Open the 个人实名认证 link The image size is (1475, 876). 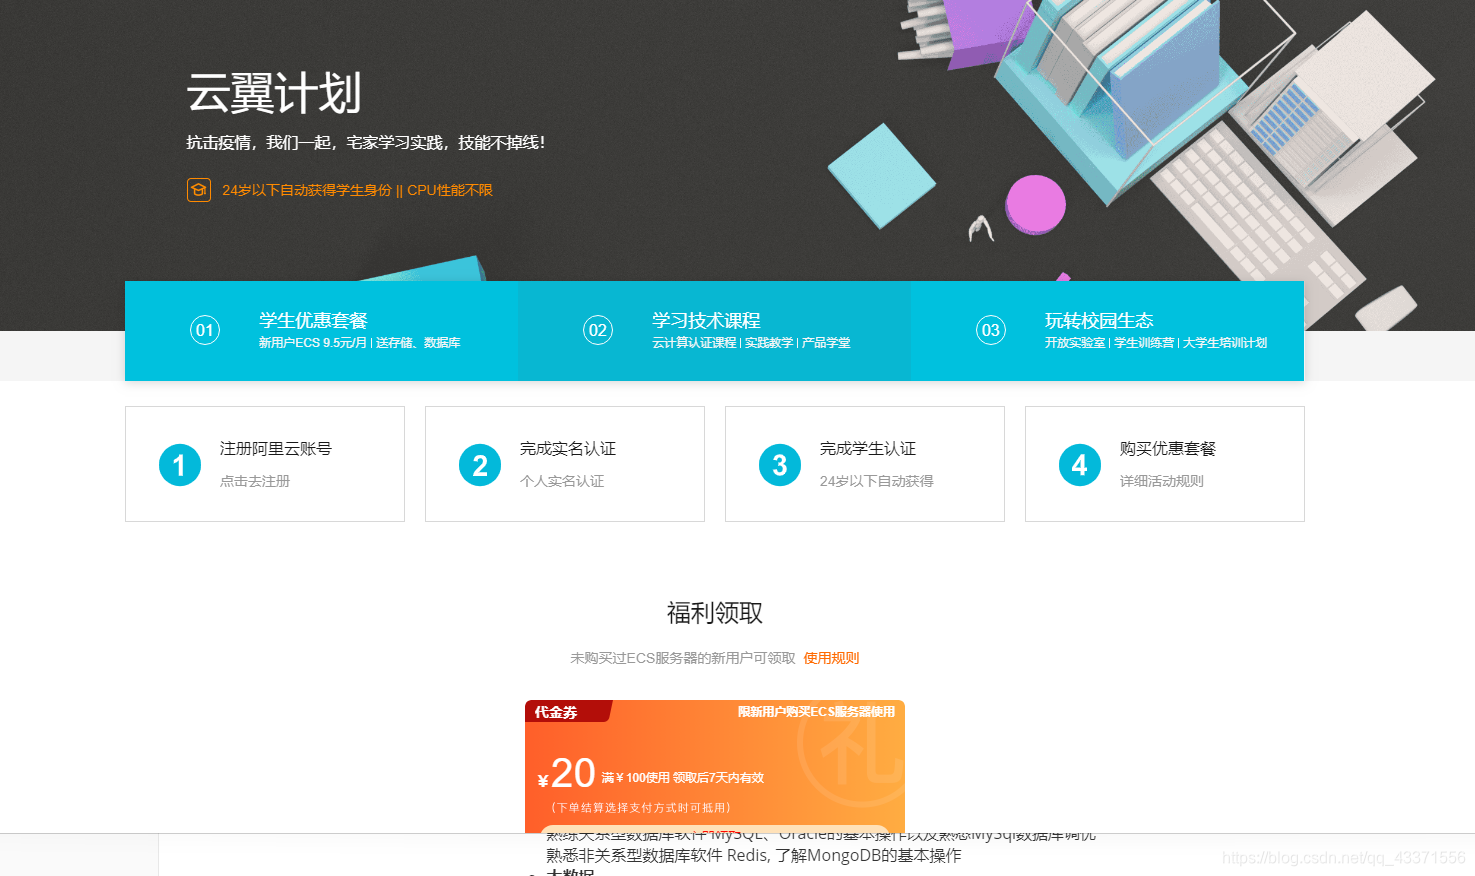tap(562, 481)
